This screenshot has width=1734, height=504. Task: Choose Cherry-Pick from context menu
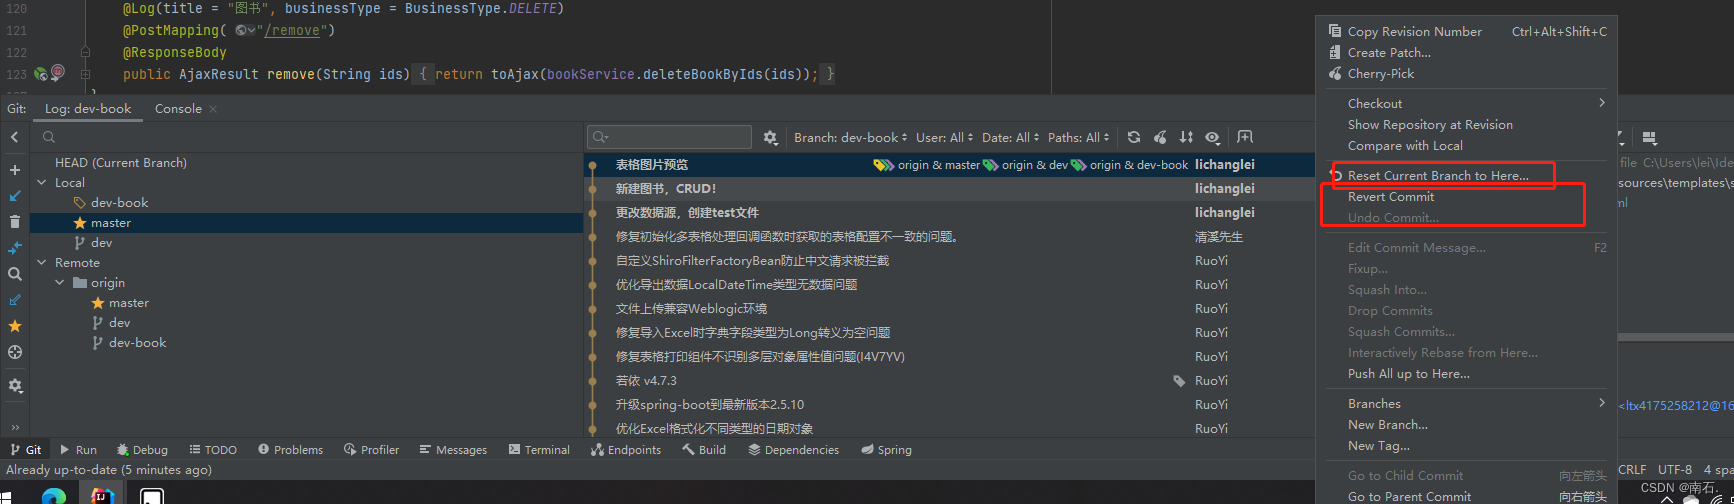tap(1466, 74)
